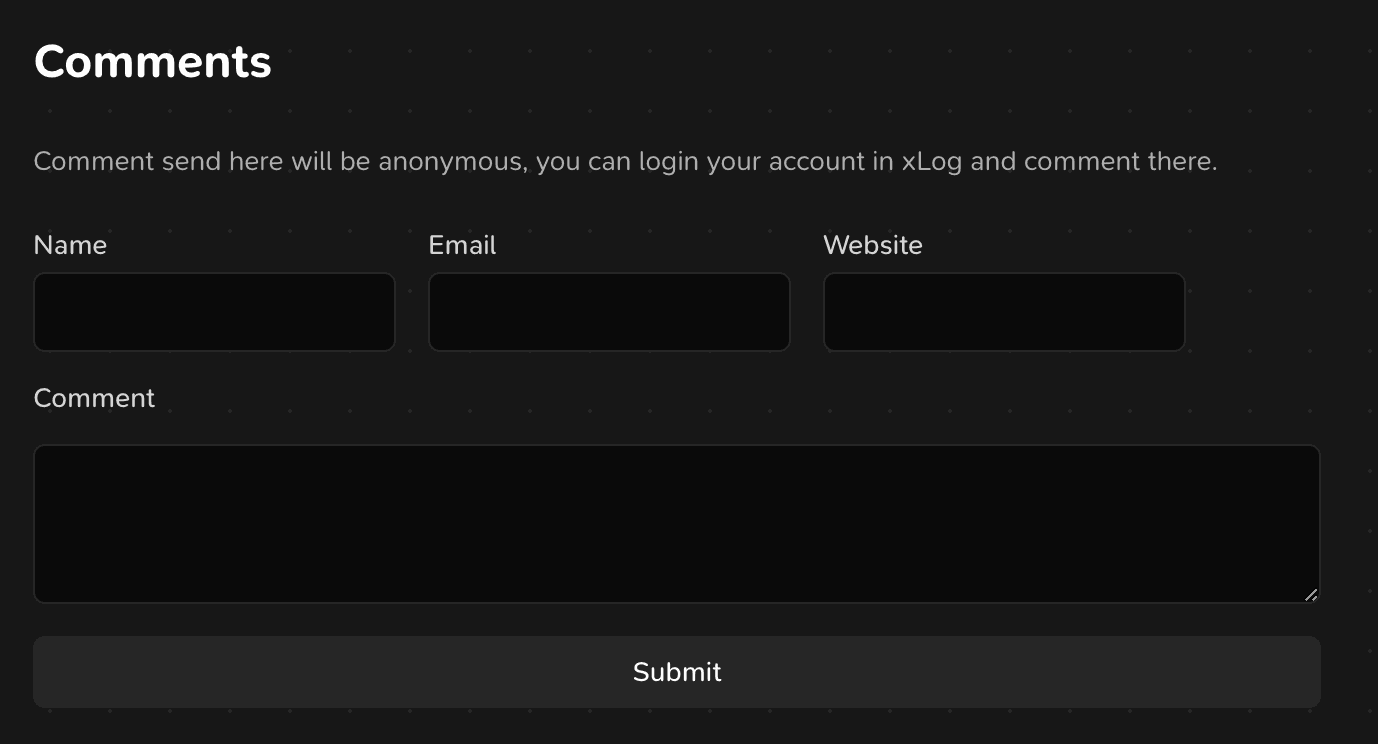The image size is (1378, 744).
Task: Click the Comments section heading
Action: pyautogui.click(x=153, y=62)
